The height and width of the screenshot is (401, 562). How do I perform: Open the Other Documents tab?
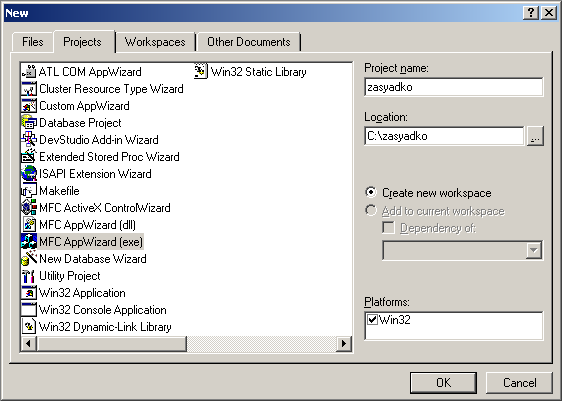(249, 42)
